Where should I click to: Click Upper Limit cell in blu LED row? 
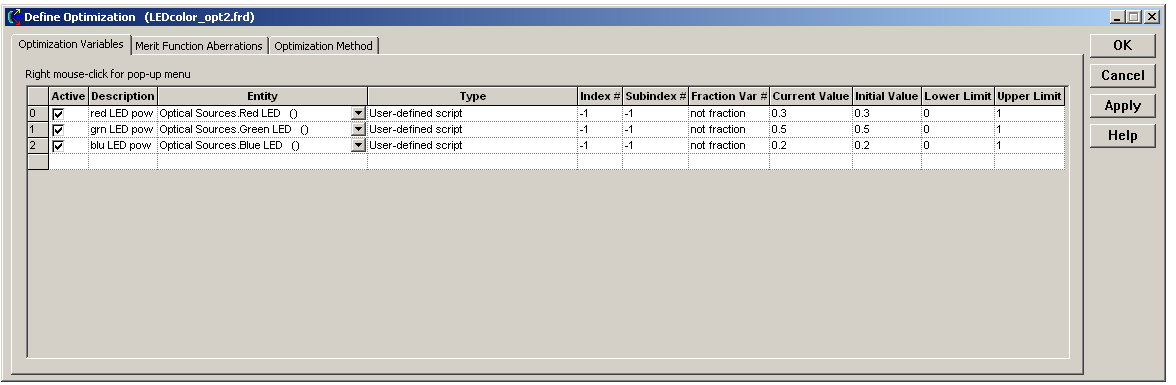[x=1029, y=146]
